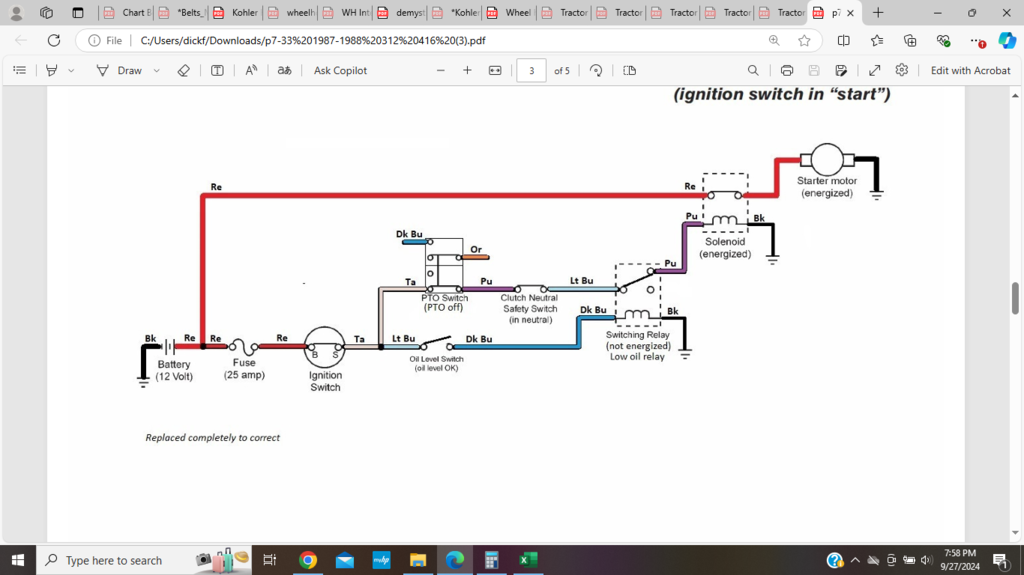Add this page to favorites star
This screenshot has height=575, width=1024.
804,41
